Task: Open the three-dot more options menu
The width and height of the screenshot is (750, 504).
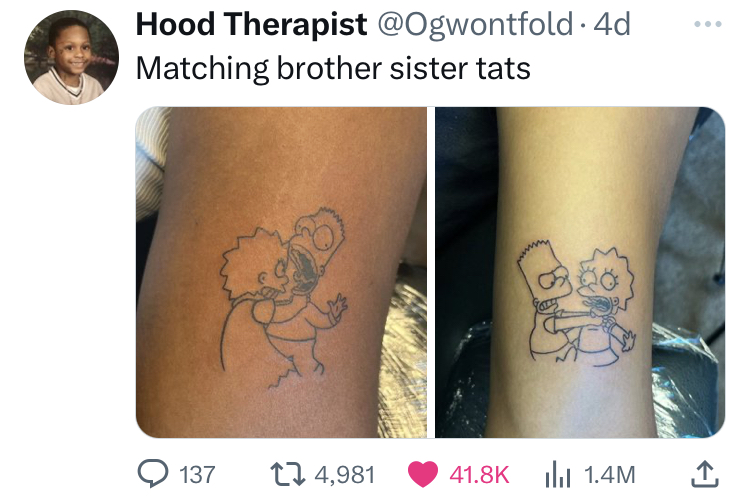Action: (708, 24)
